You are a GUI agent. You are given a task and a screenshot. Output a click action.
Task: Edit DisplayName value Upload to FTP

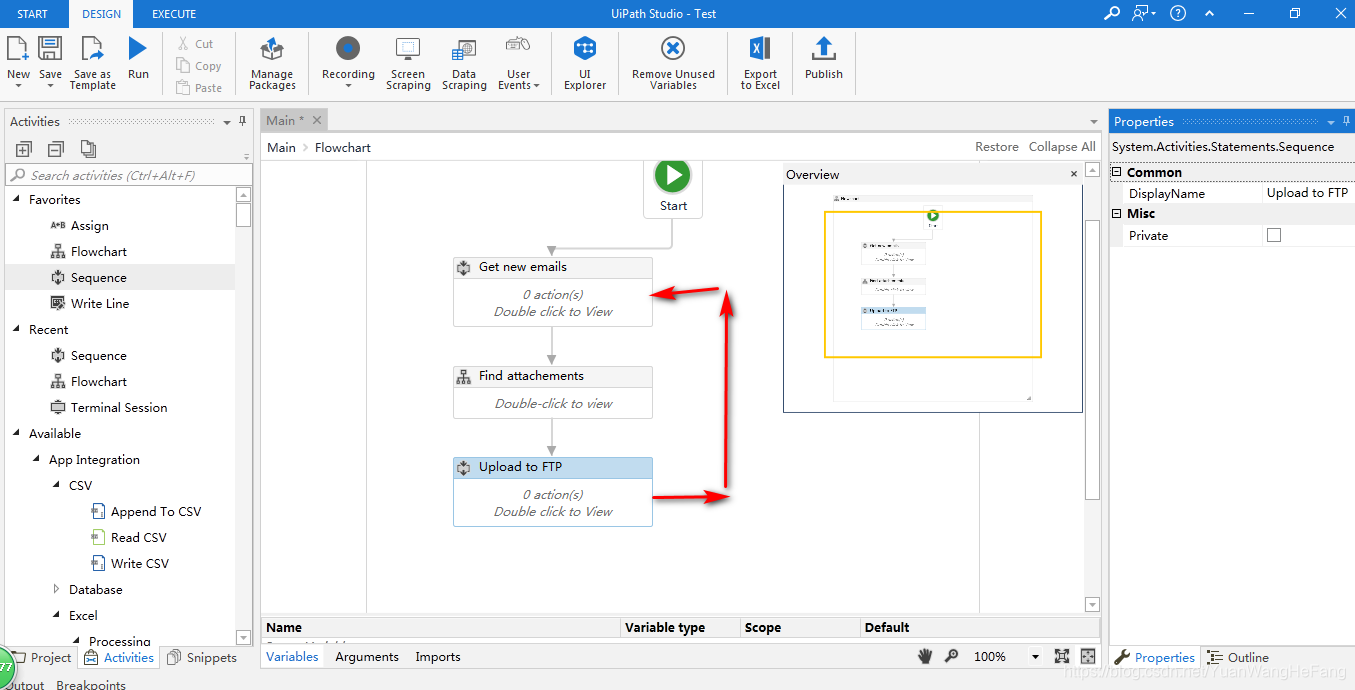1308,193
